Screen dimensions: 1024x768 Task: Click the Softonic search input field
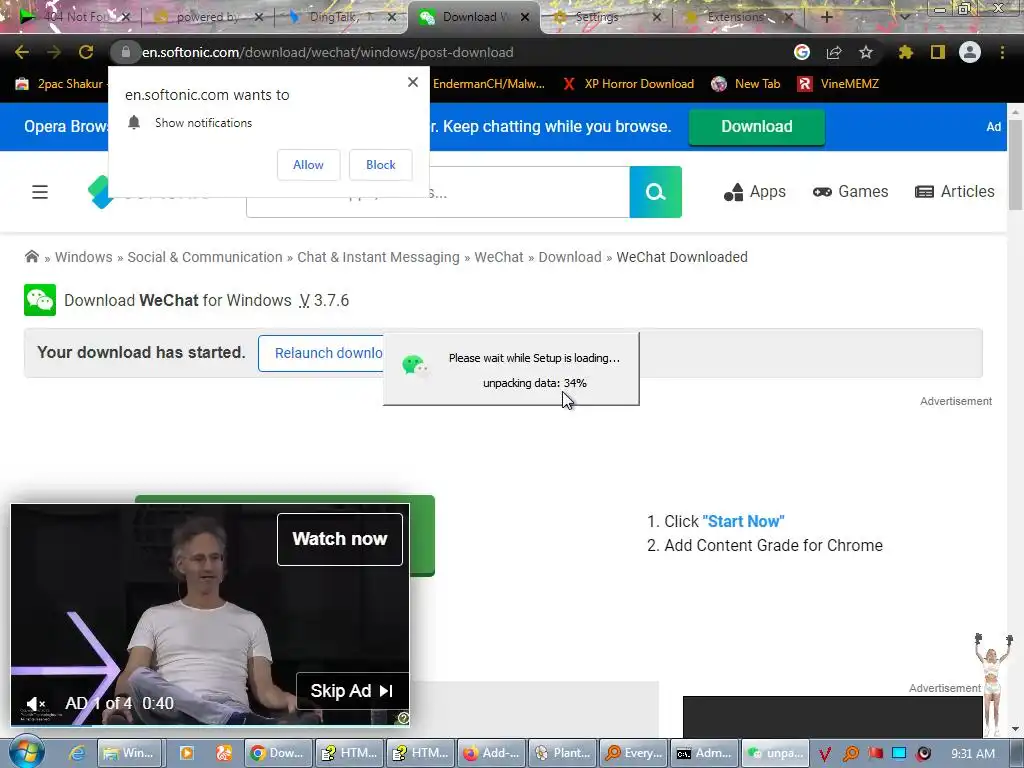click(438, 192)
